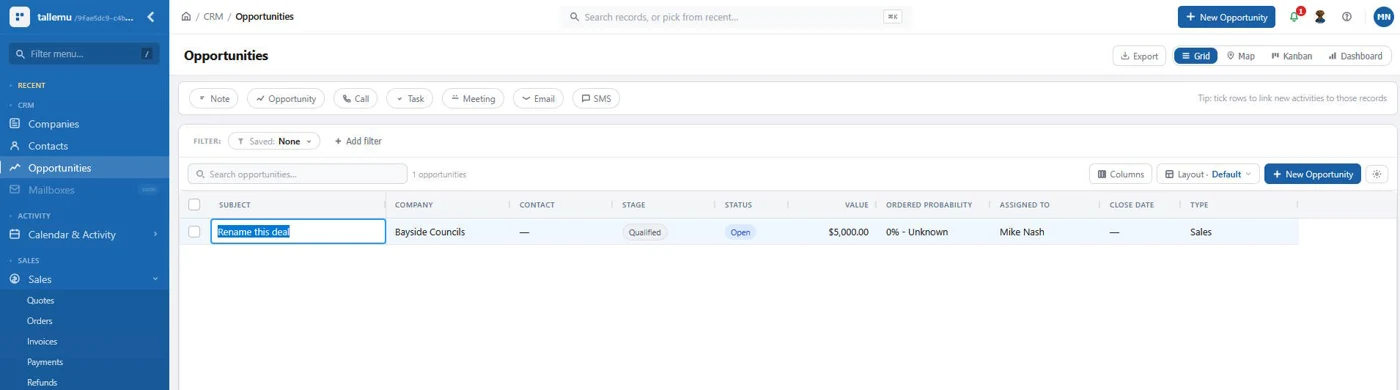Click the Open status badge
The height and width of the screenshot is (390, 1400).
coord(740,232)
